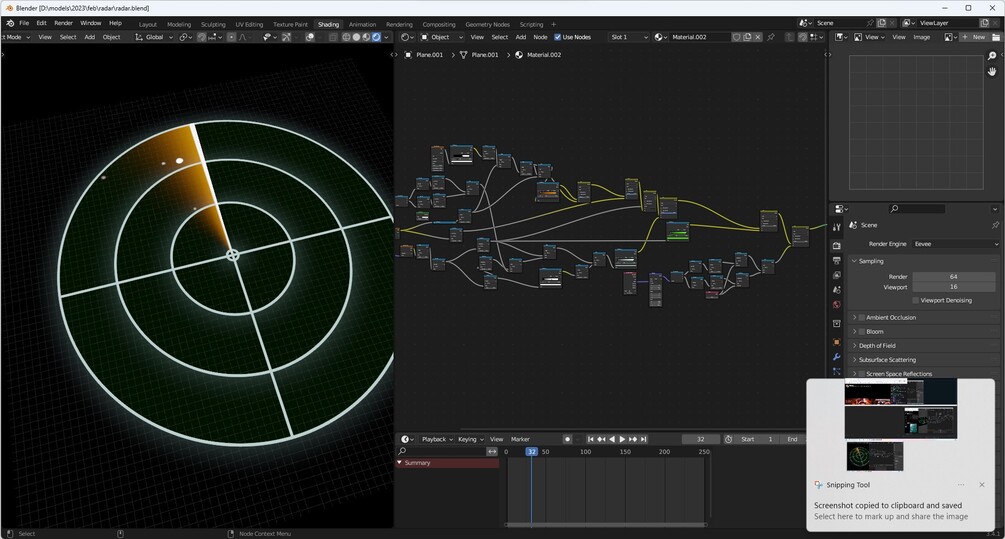
Task: Click the Blender logo menu icon
Action: tap(10, 23)
